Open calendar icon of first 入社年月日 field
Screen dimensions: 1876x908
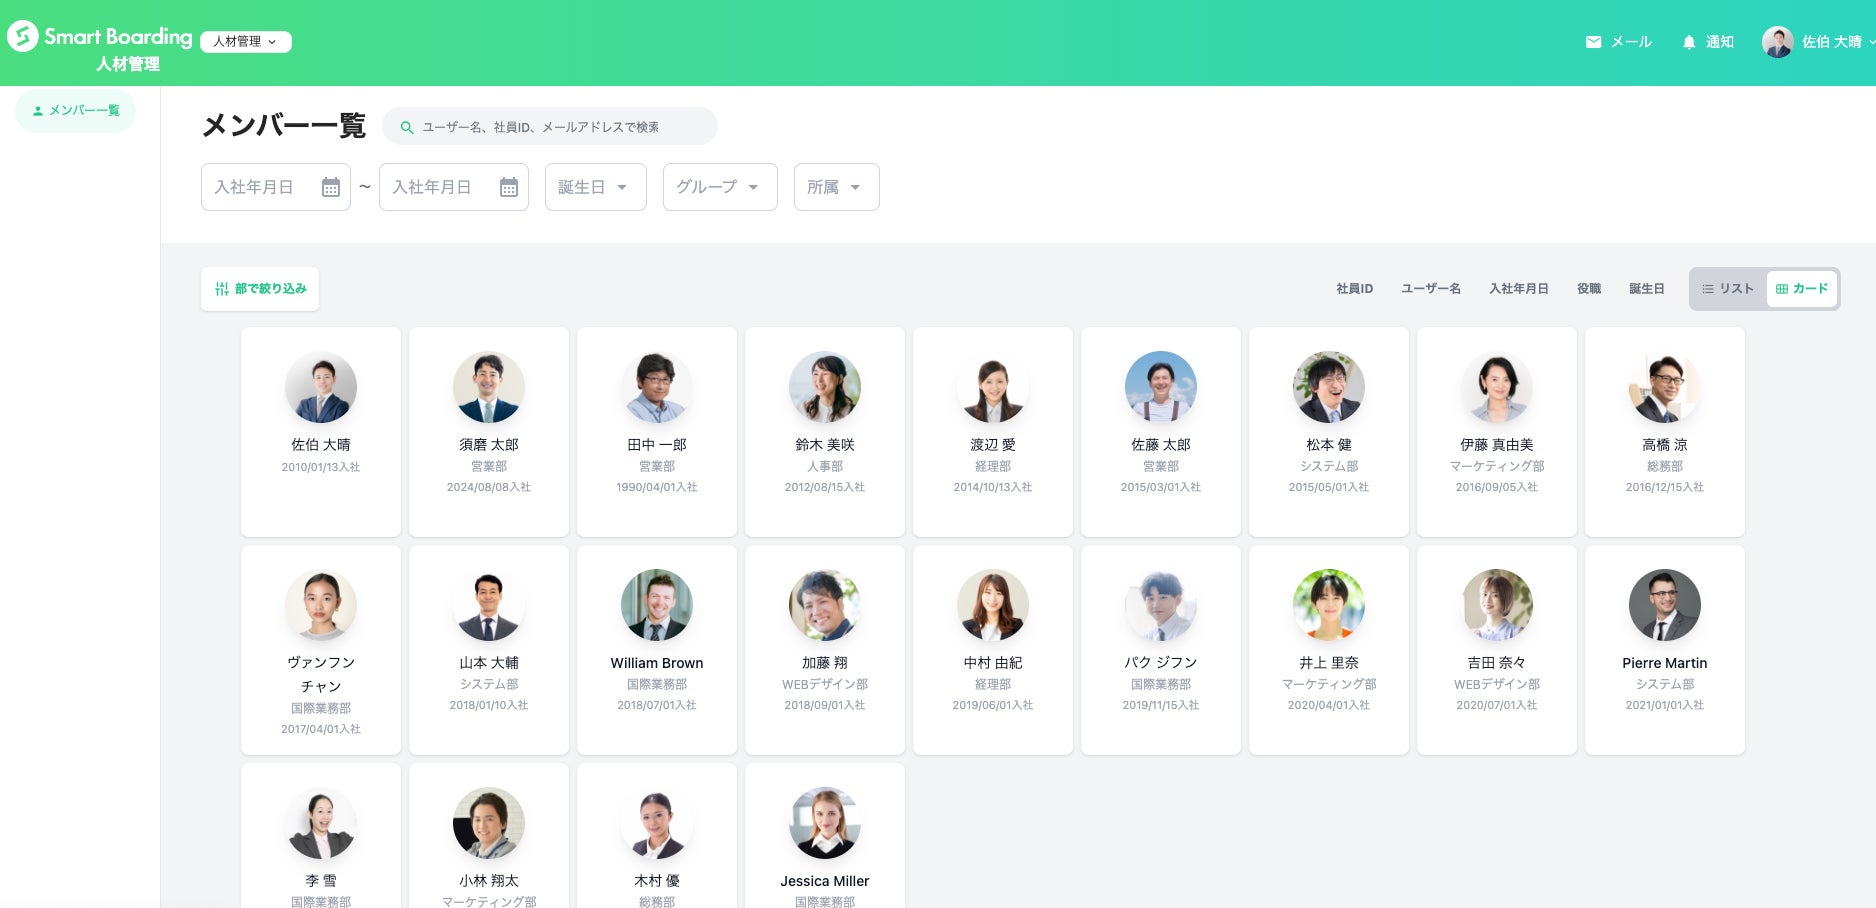331,187
